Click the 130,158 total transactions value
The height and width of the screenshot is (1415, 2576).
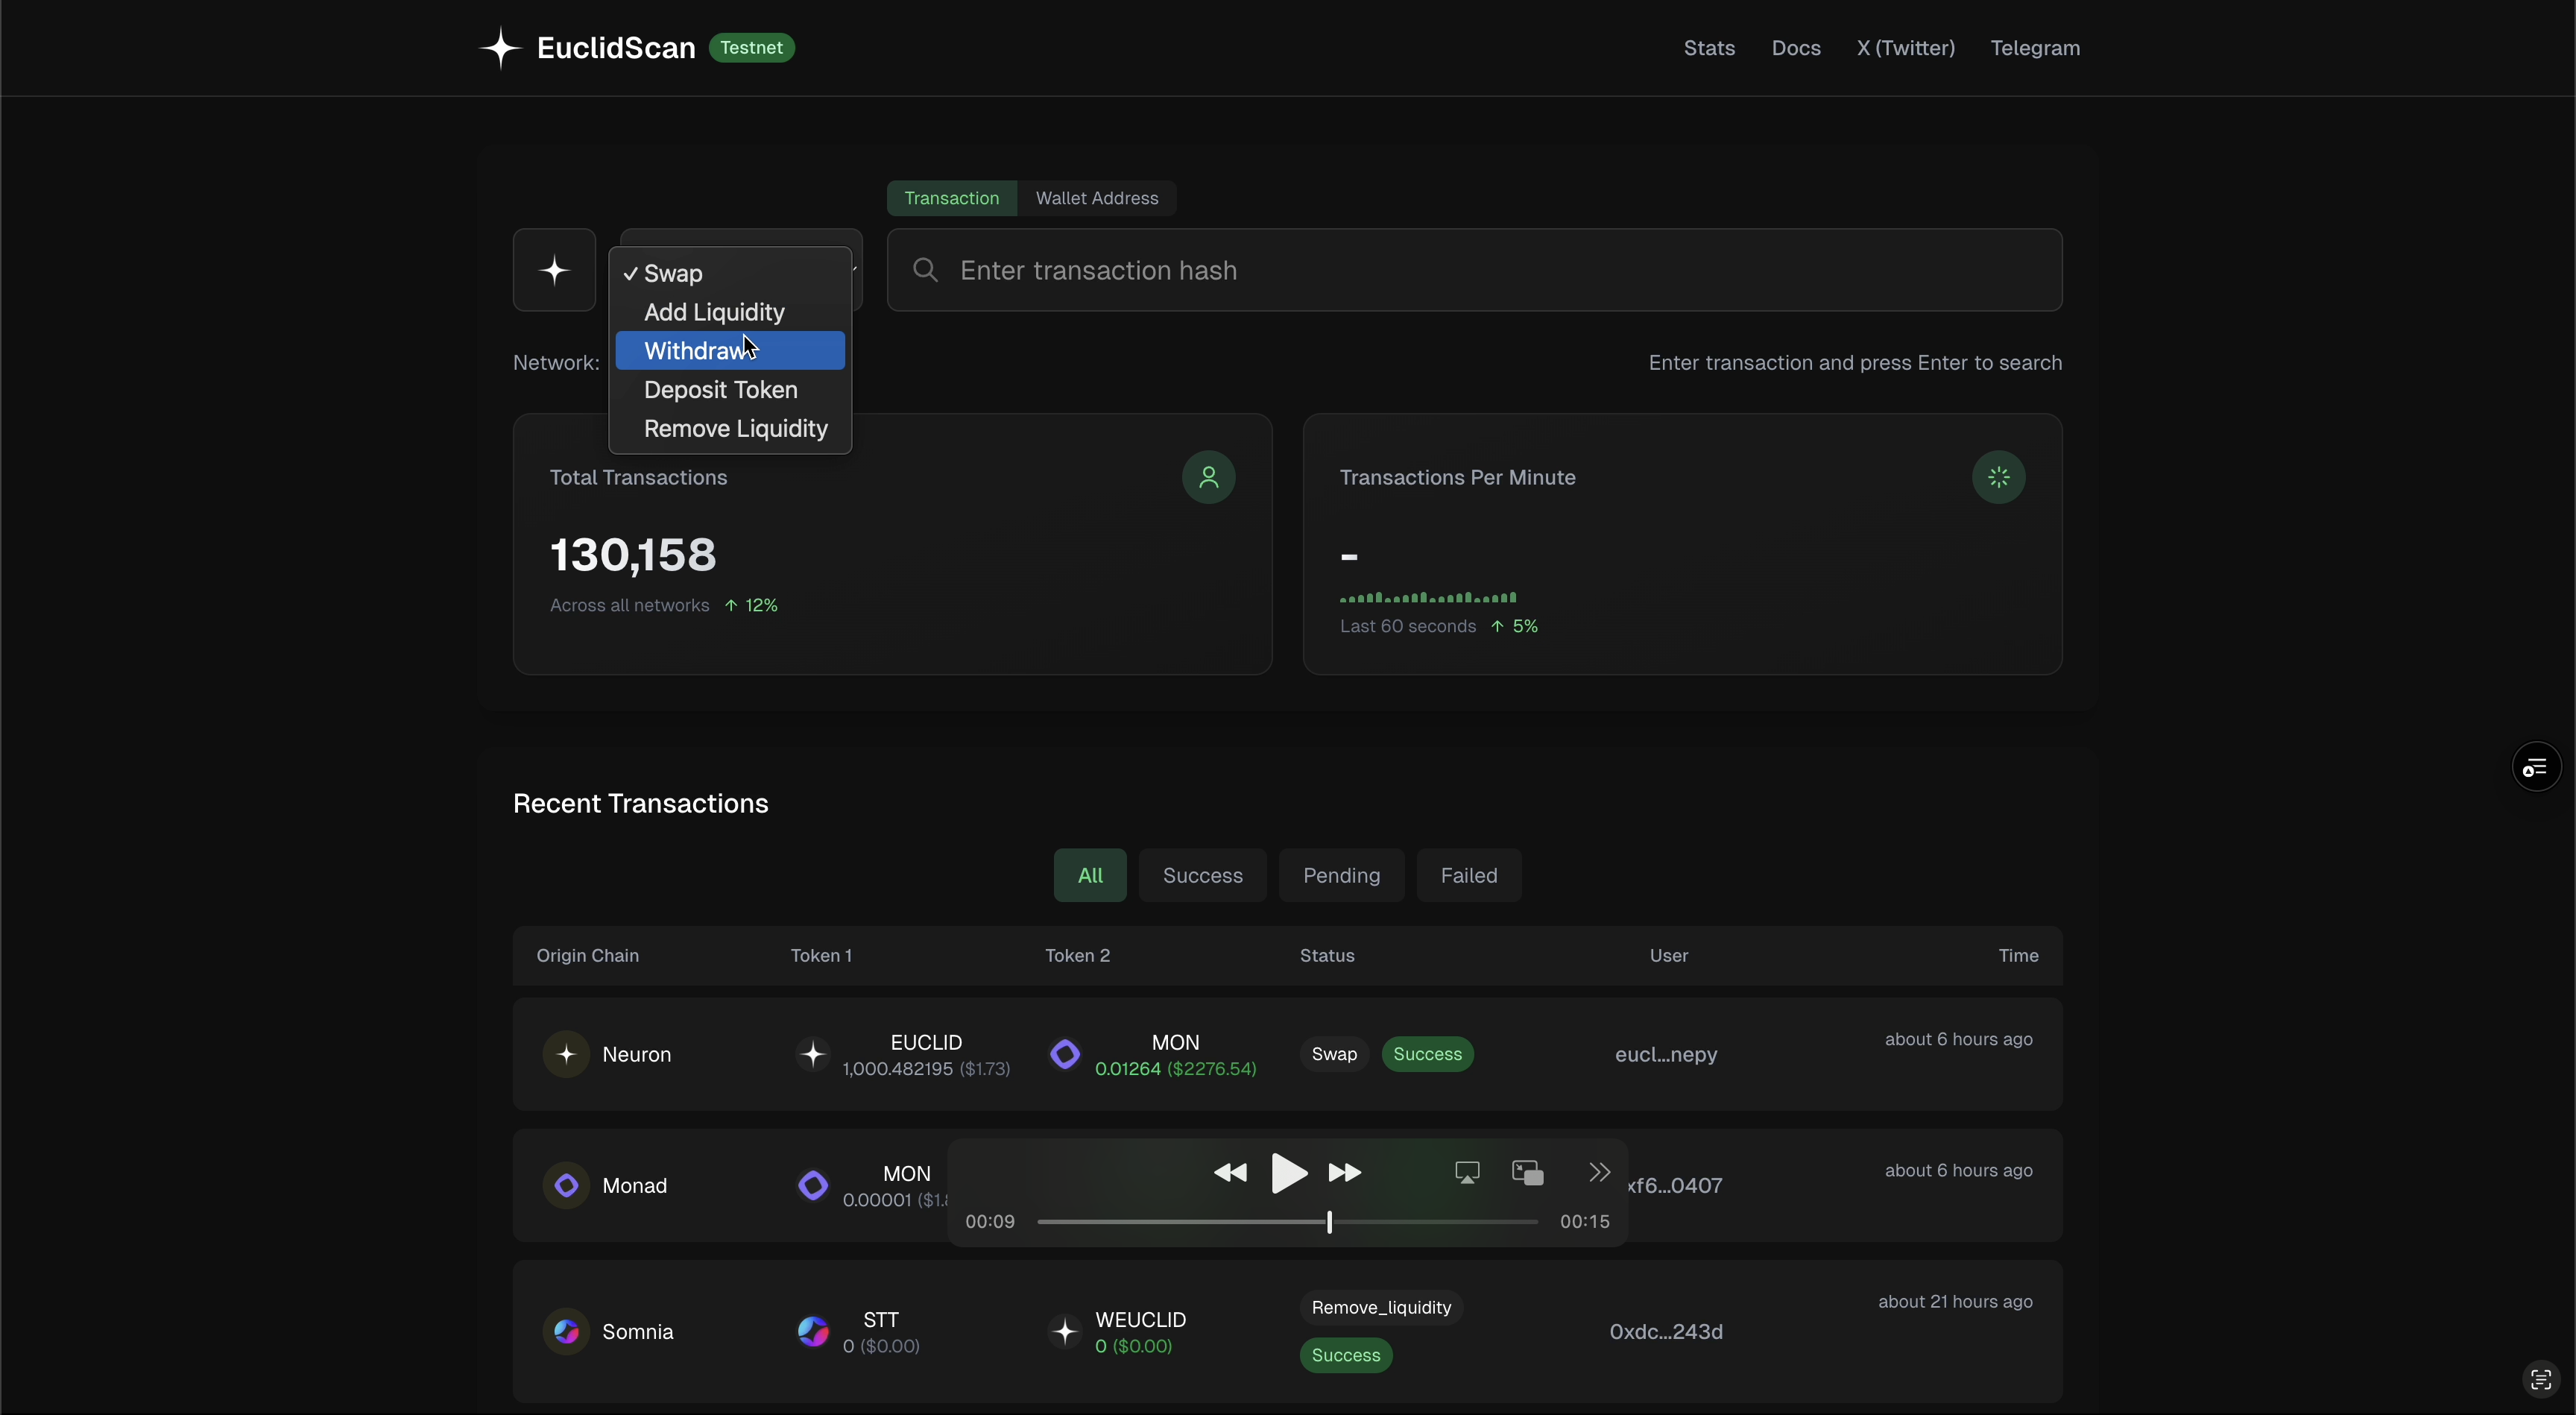point(633,555)
